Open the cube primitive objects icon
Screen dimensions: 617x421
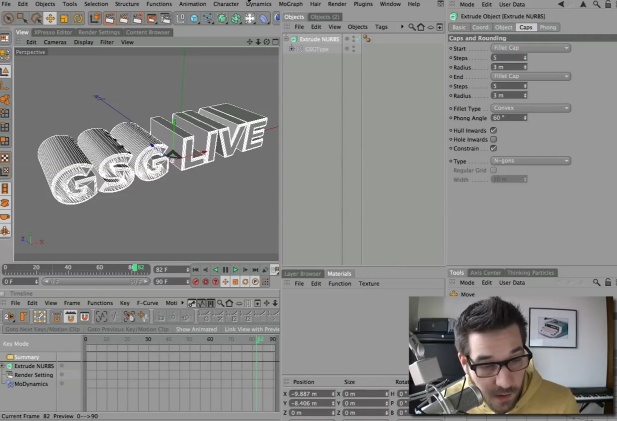[x=194, y=18]
